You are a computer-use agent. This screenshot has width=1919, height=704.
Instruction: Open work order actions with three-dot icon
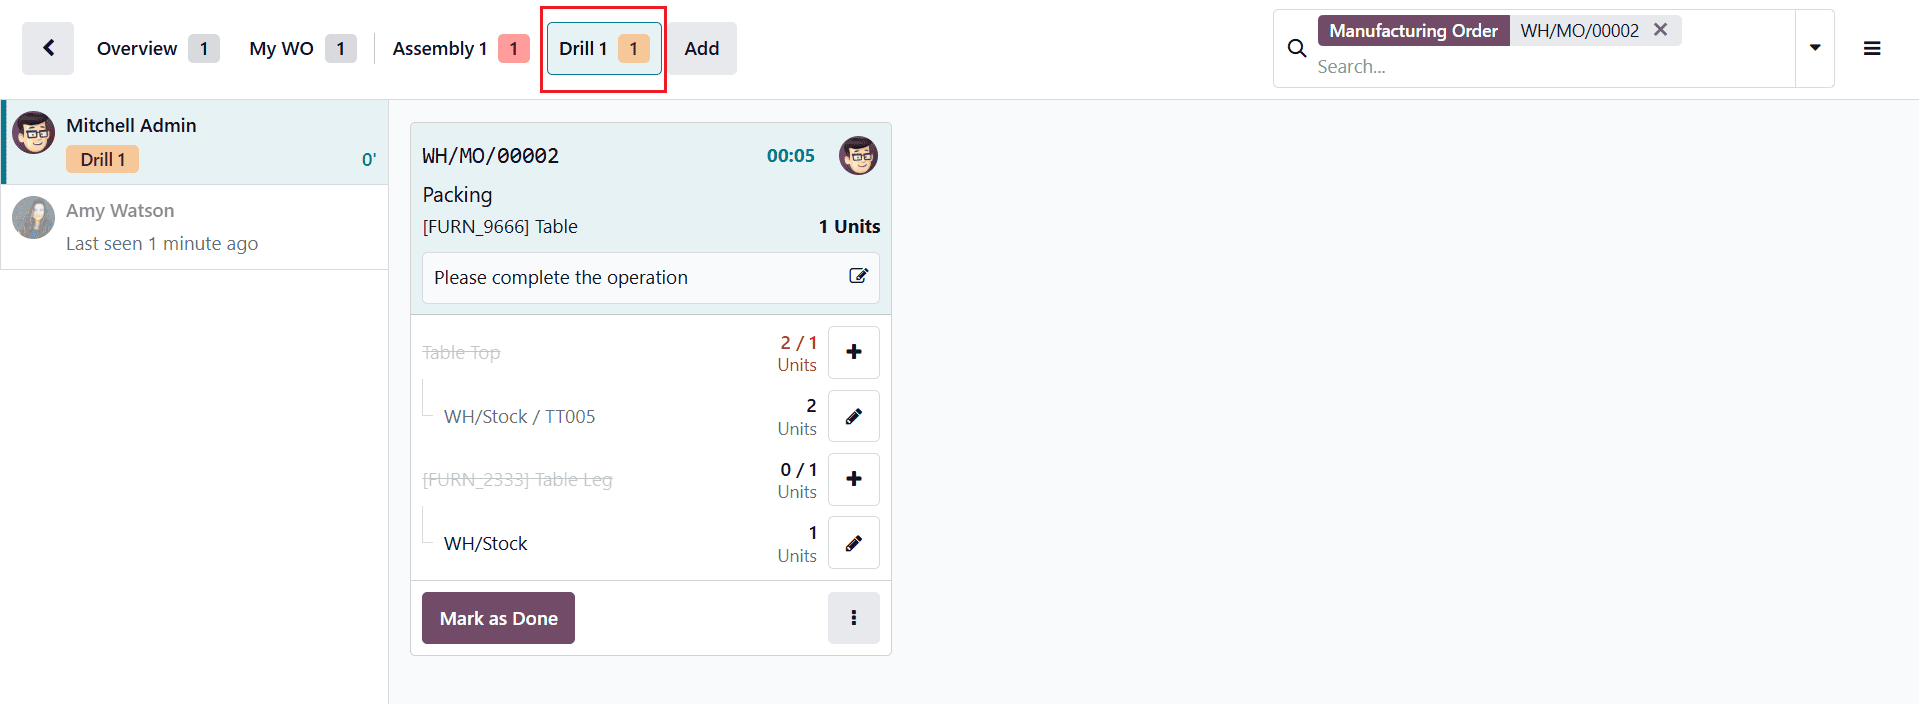coord(853,617)
